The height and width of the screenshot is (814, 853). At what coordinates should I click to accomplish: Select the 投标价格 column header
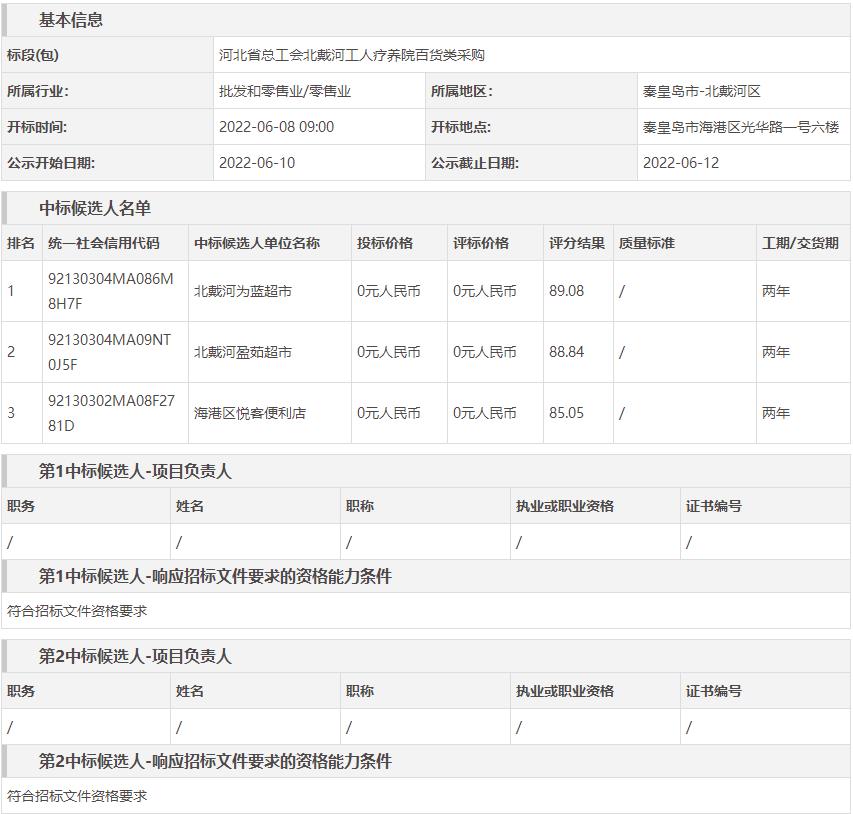pyautogui.click(x=385, y=243)
